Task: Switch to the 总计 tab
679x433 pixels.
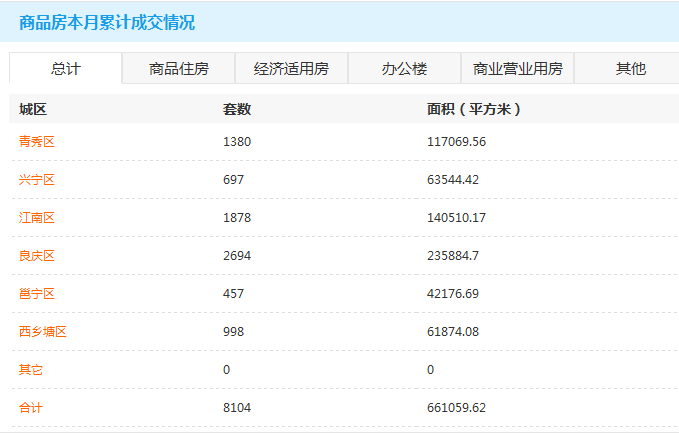Action: pos(66,69)
